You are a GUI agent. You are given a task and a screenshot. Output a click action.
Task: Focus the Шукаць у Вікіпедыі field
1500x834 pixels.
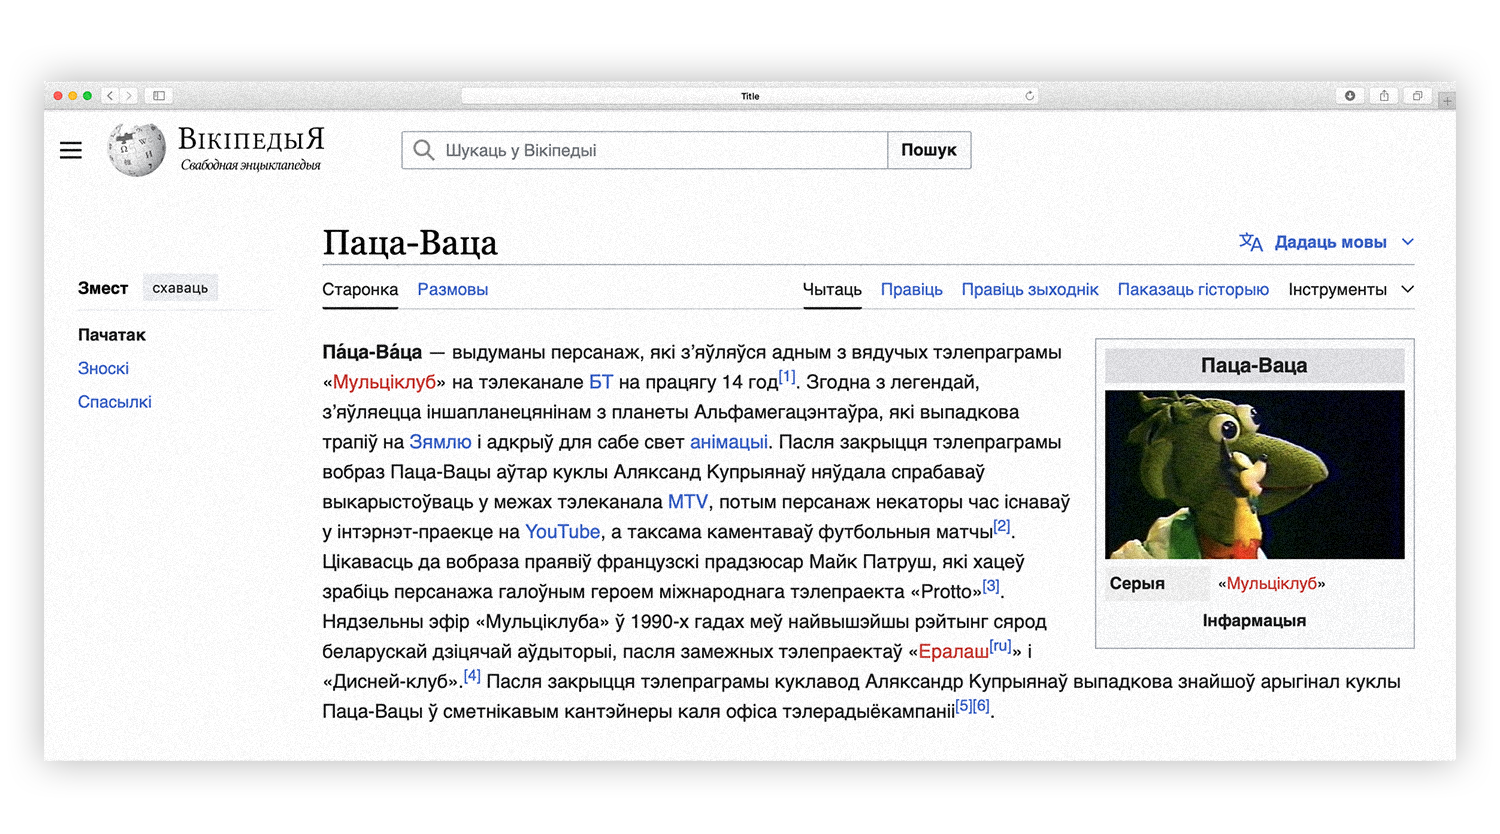pos(645,150)
